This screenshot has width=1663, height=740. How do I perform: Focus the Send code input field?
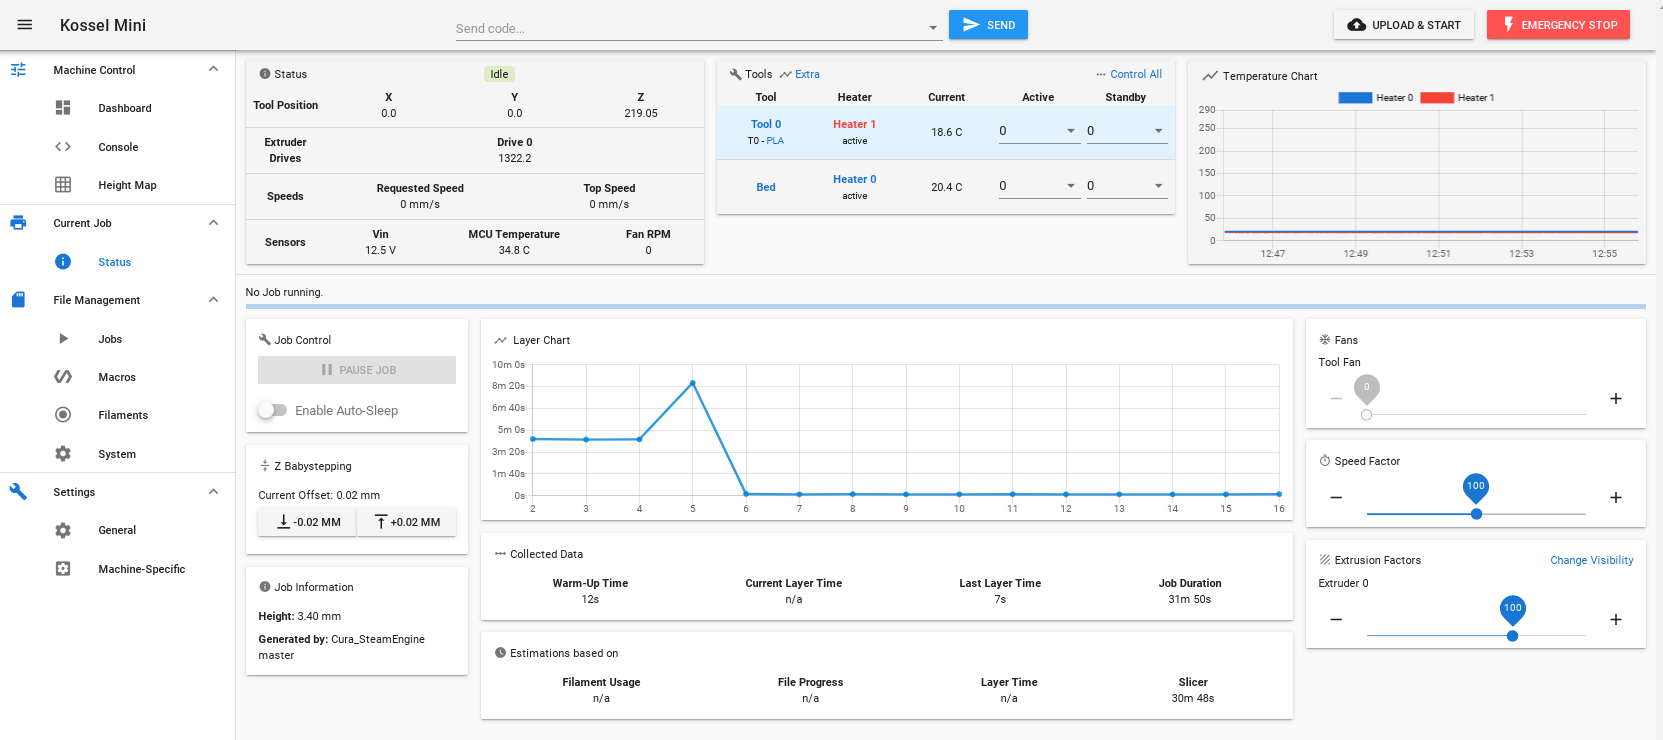pyautogui.click(x=690, y=28)
